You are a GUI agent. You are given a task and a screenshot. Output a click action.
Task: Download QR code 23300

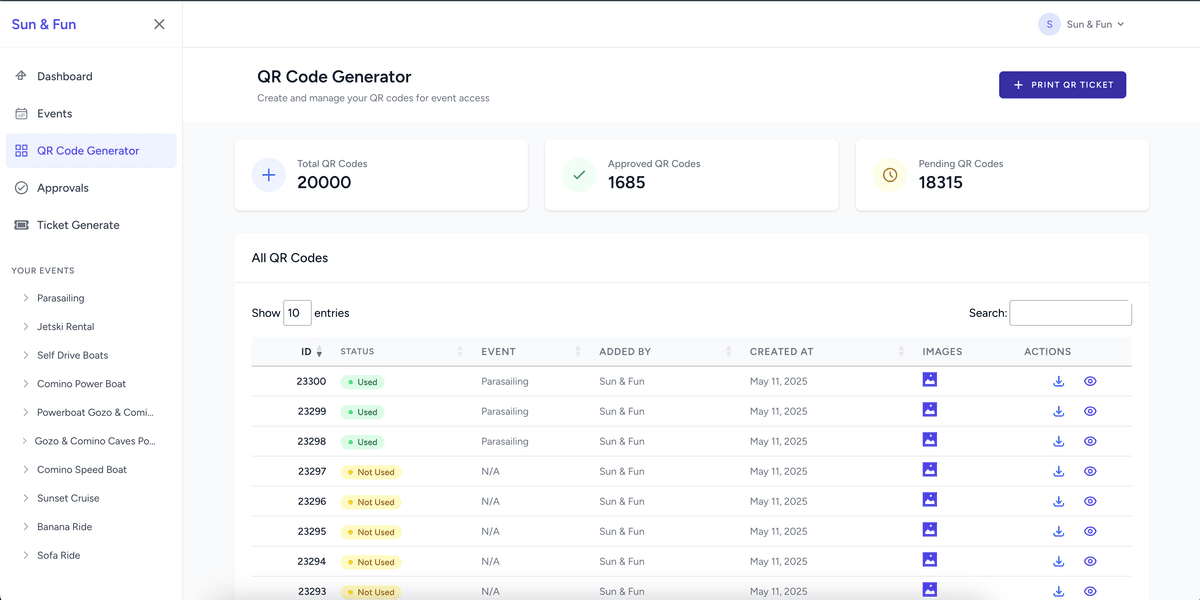point(1059,381)
